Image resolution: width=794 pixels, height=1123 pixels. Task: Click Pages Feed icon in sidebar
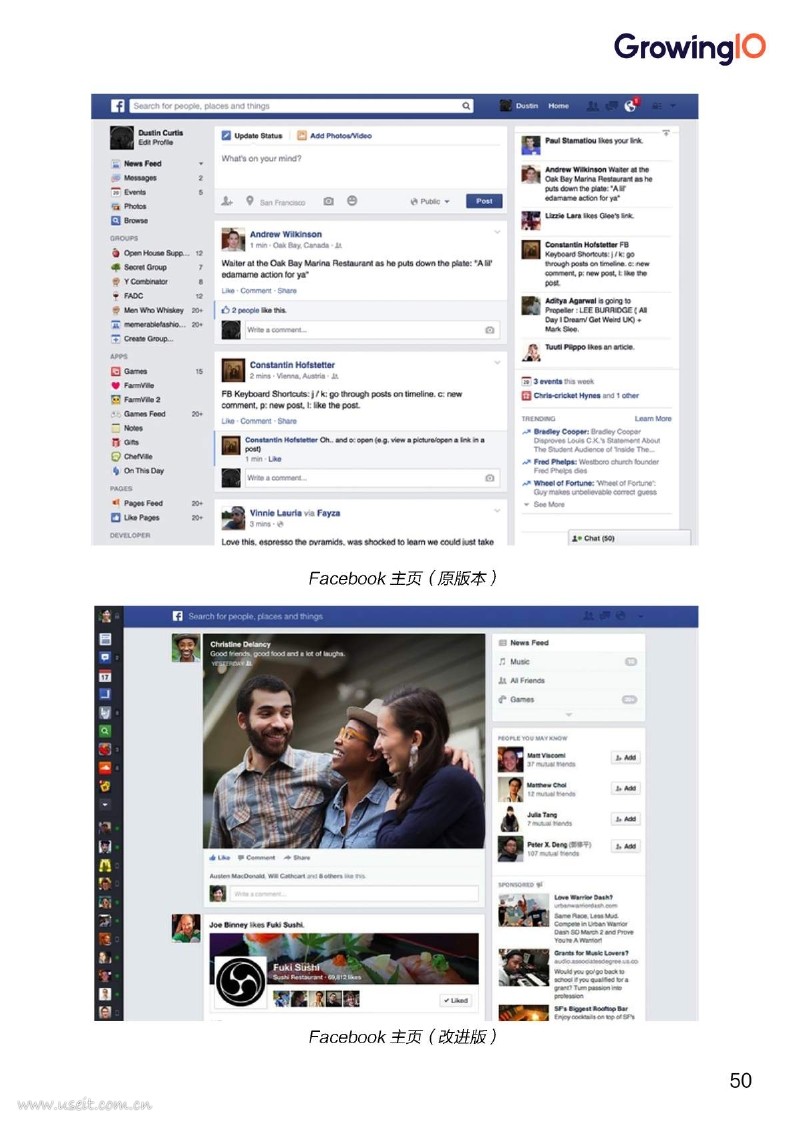point(115,503)
